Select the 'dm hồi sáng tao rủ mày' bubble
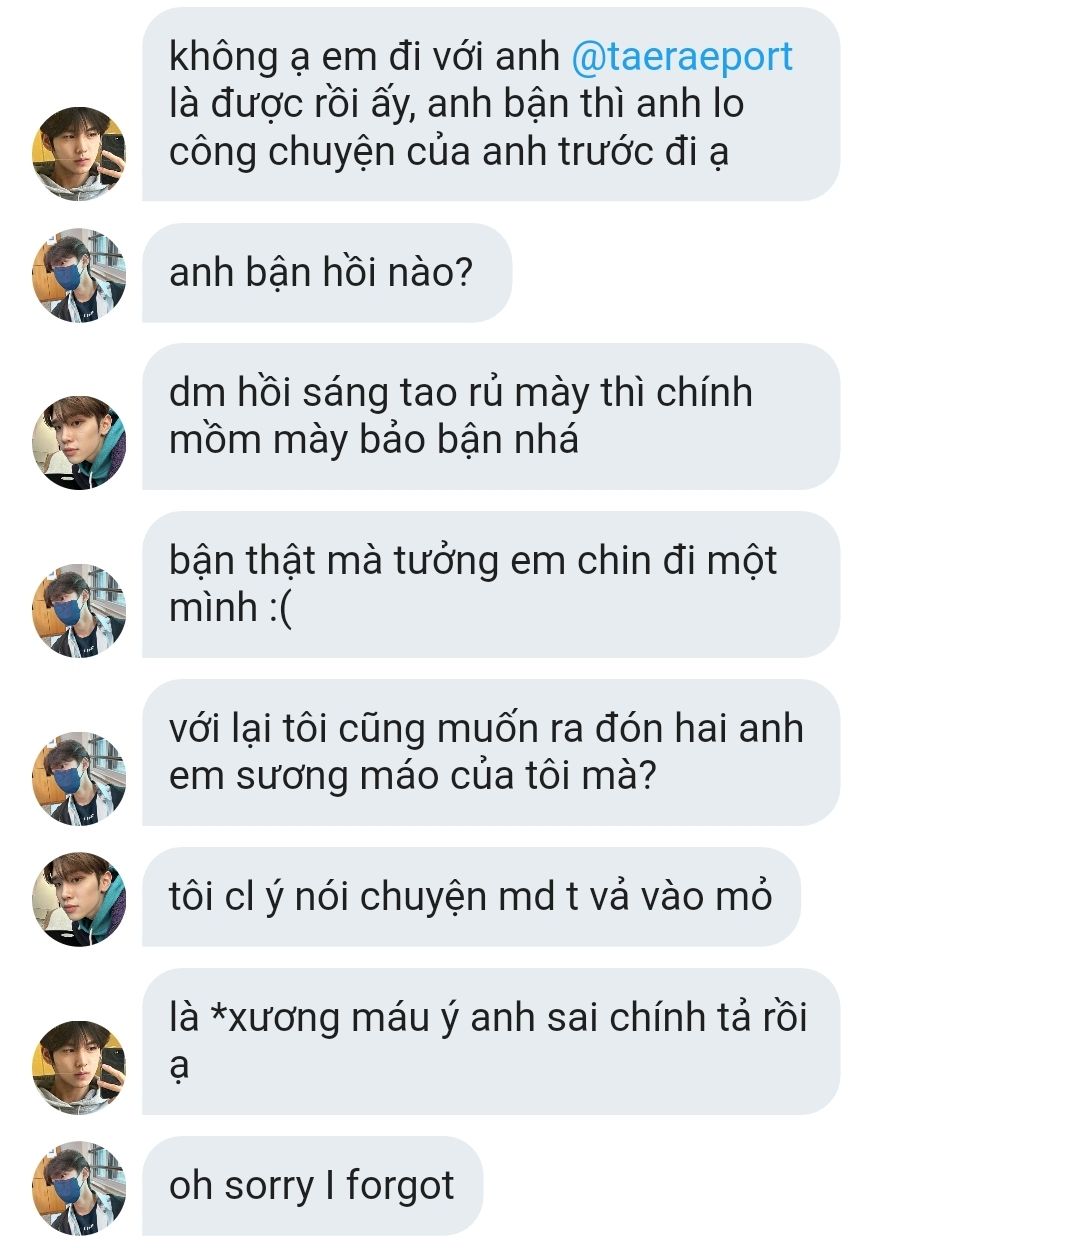 point(491,416)
